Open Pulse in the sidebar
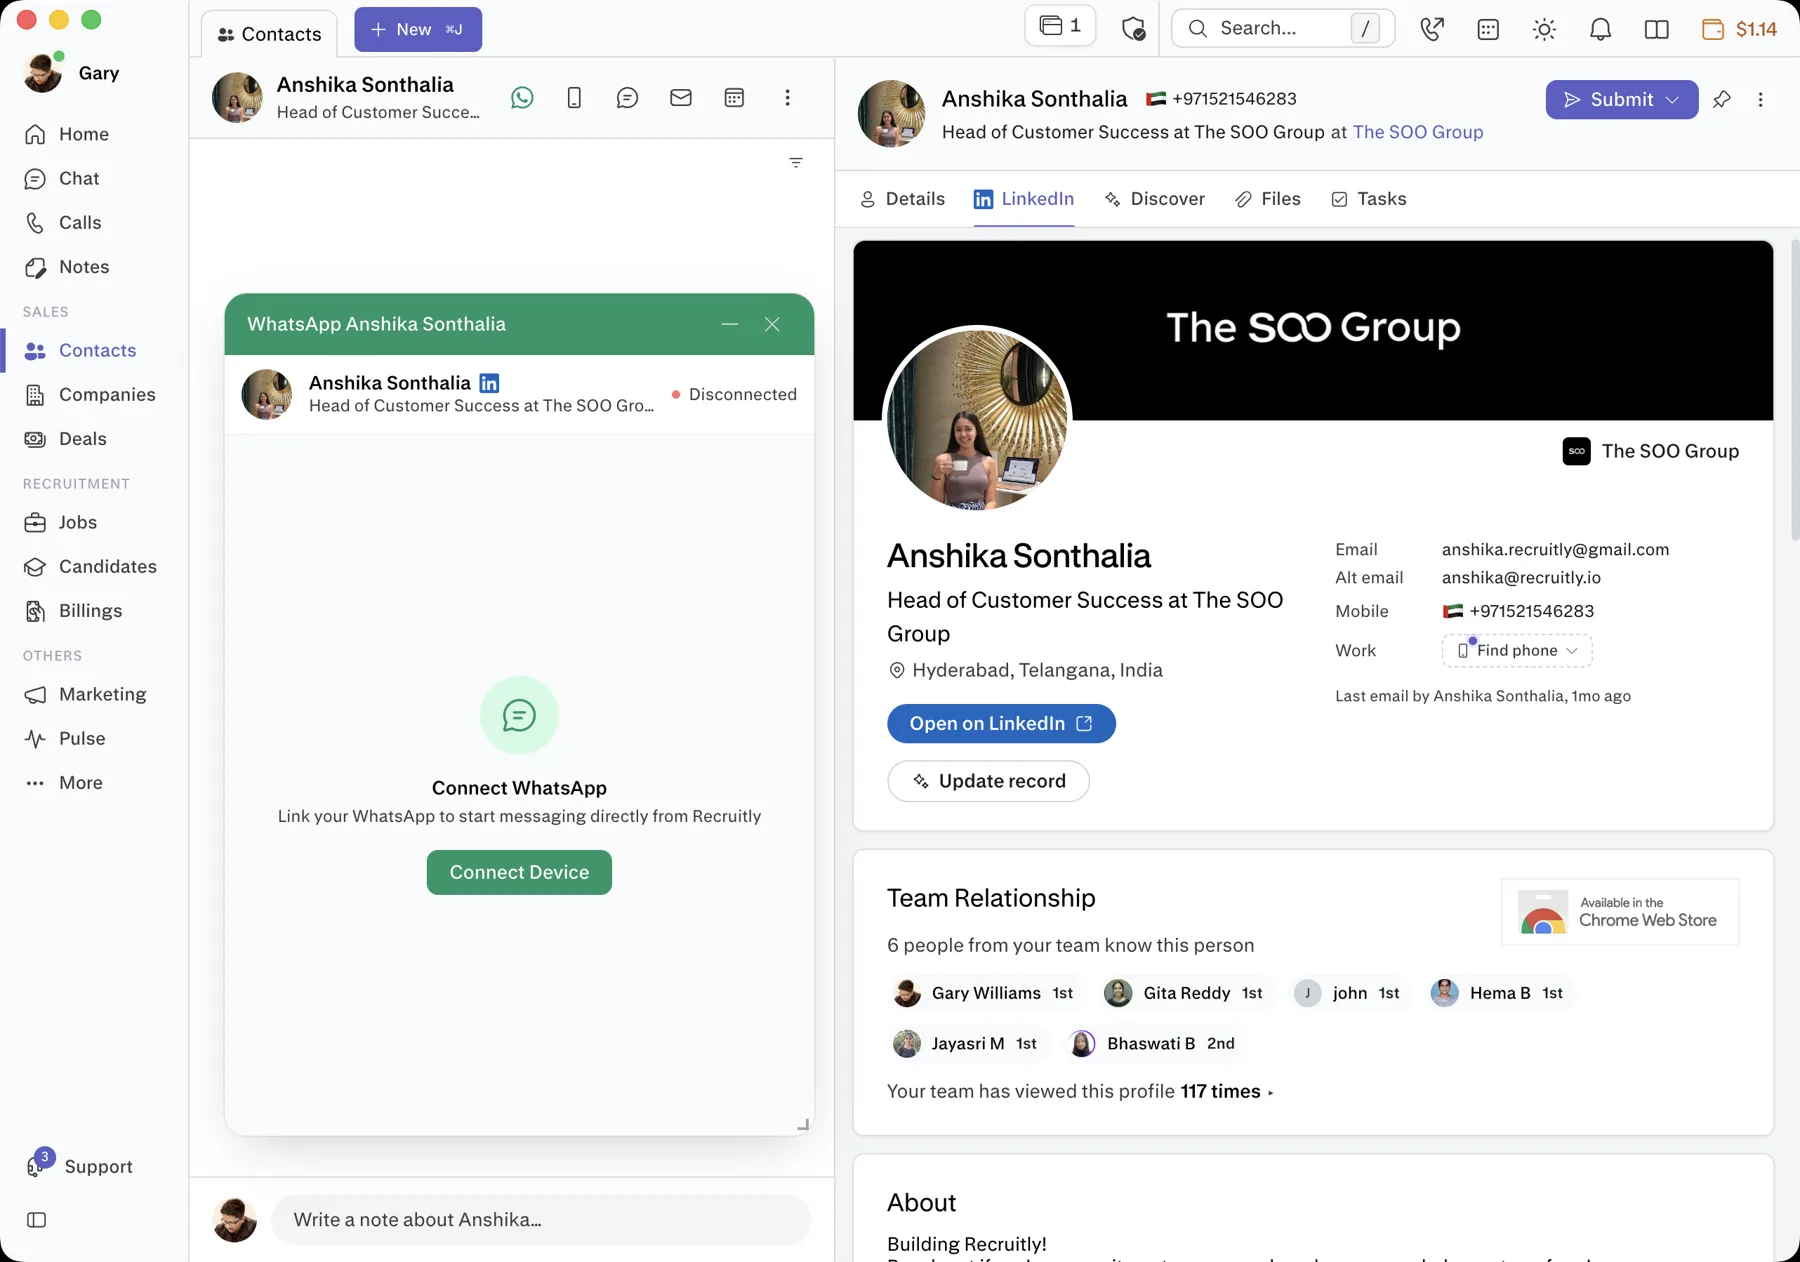This screenshot has width=1800, height=1262. pos(65,738)
